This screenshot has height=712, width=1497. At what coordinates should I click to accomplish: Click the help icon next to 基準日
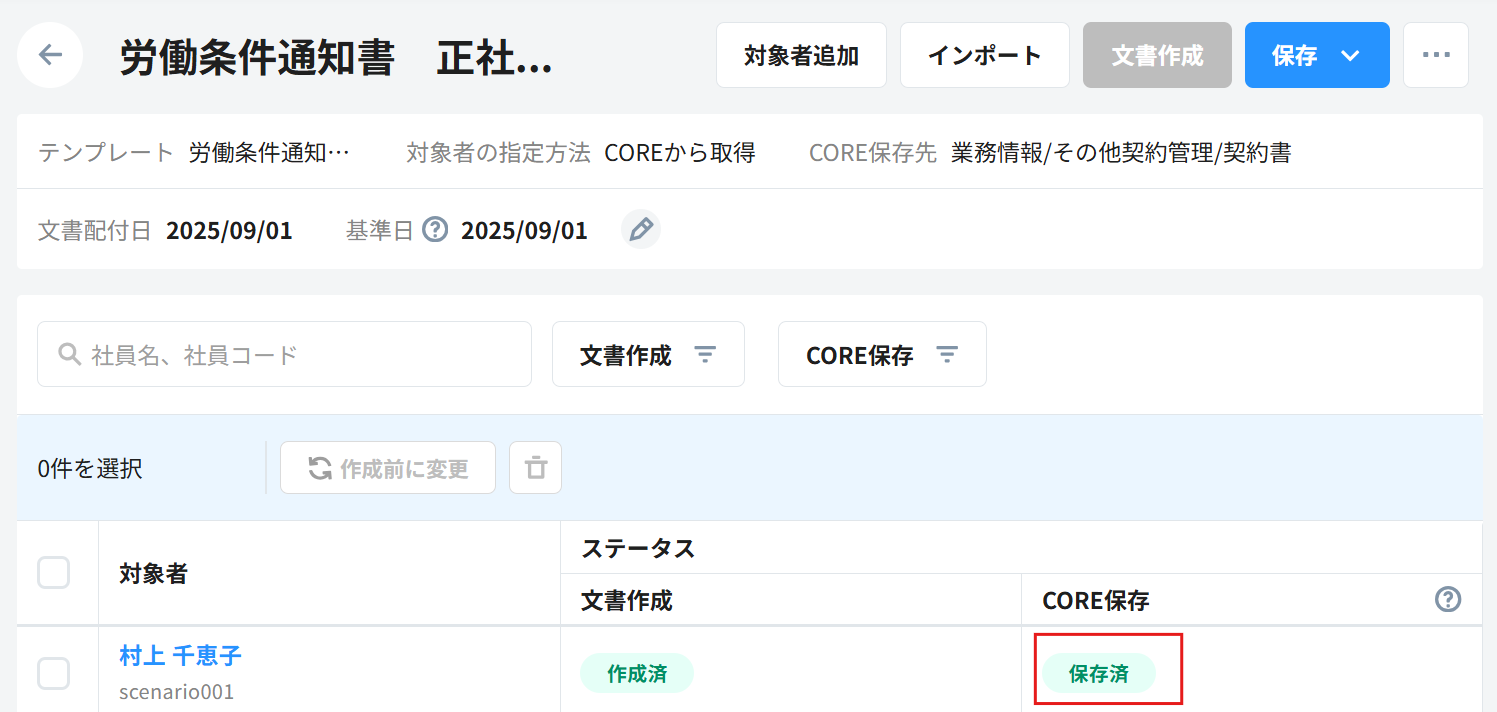435,230
